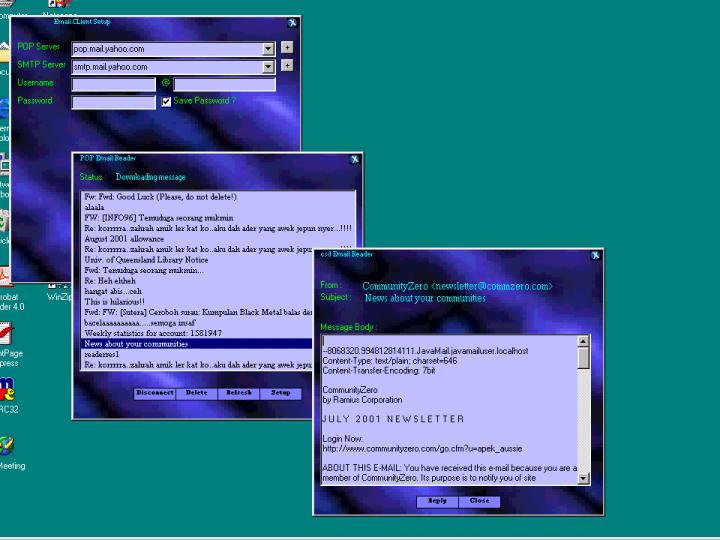
Task: Click the plus button beside POP Server
Action: point(287,47)
